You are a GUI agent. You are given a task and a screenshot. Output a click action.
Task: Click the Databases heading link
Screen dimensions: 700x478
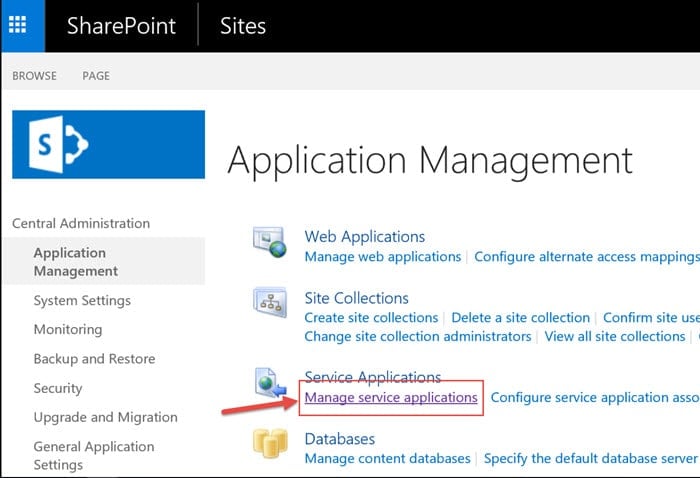tap(340, 439)
